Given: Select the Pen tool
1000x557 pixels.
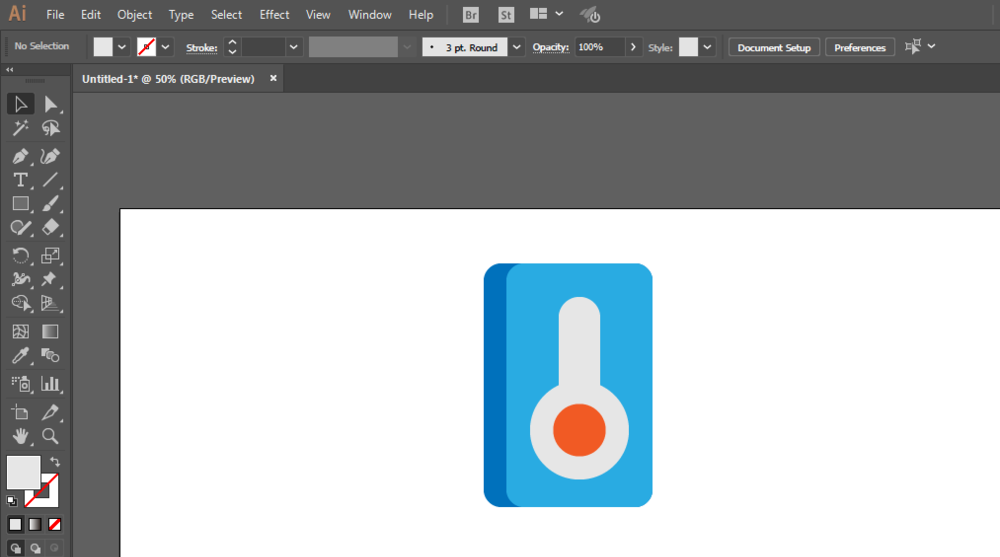Looking at the screenshot, I should [20, 156].
